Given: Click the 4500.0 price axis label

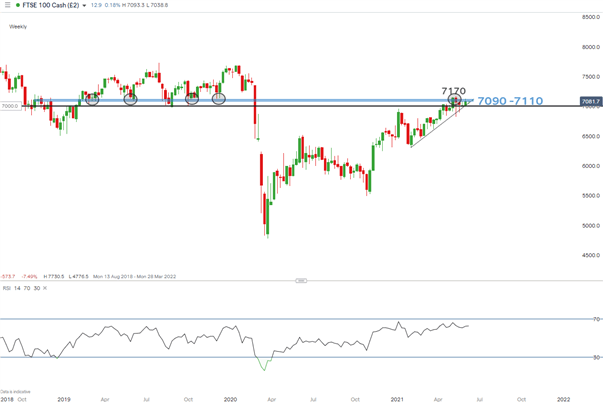Looking at the screenshot, I should 591,255.
